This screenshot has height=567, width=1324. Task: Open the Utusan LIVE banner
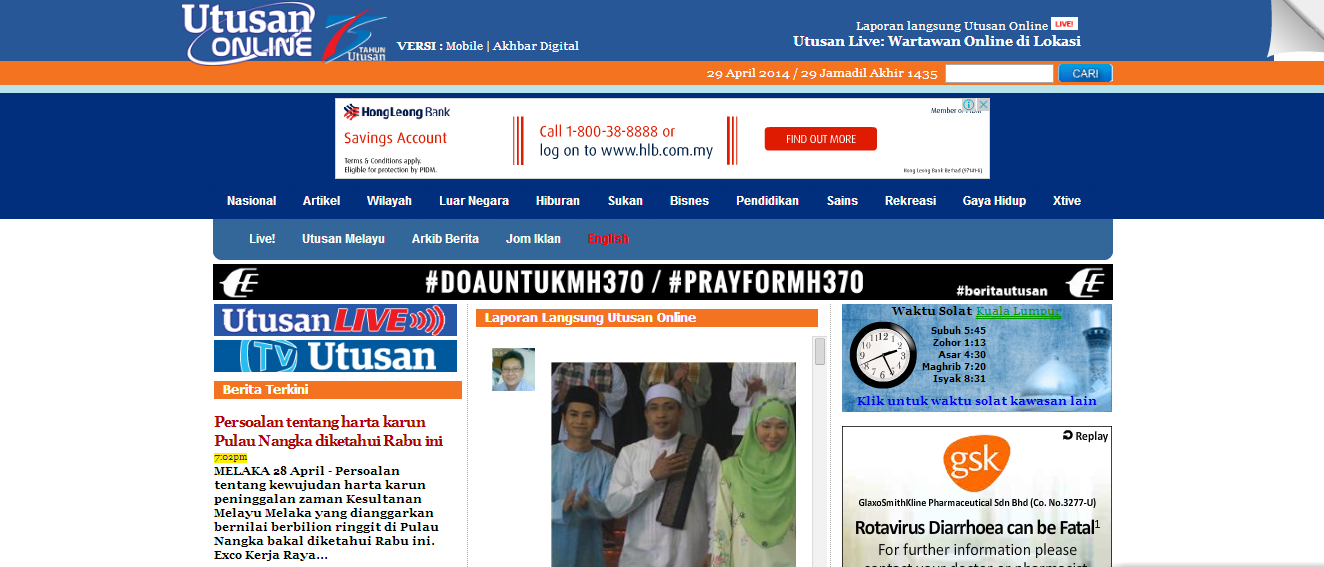(335, 320)
